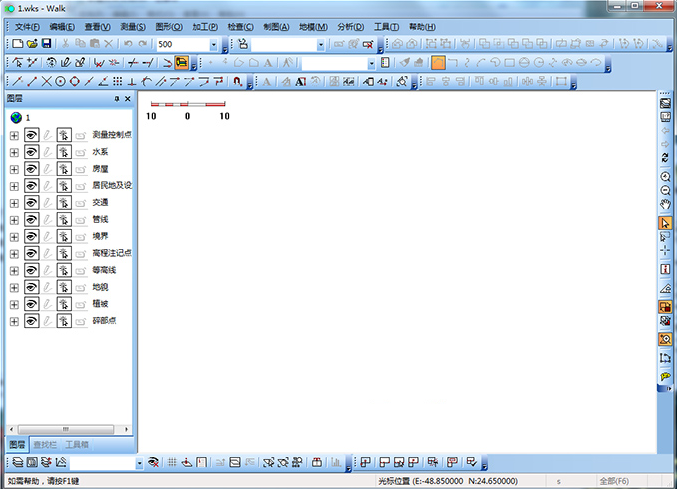677x489 pixels.
Task: Select the text annotation A tool
Action: (268, 63)
